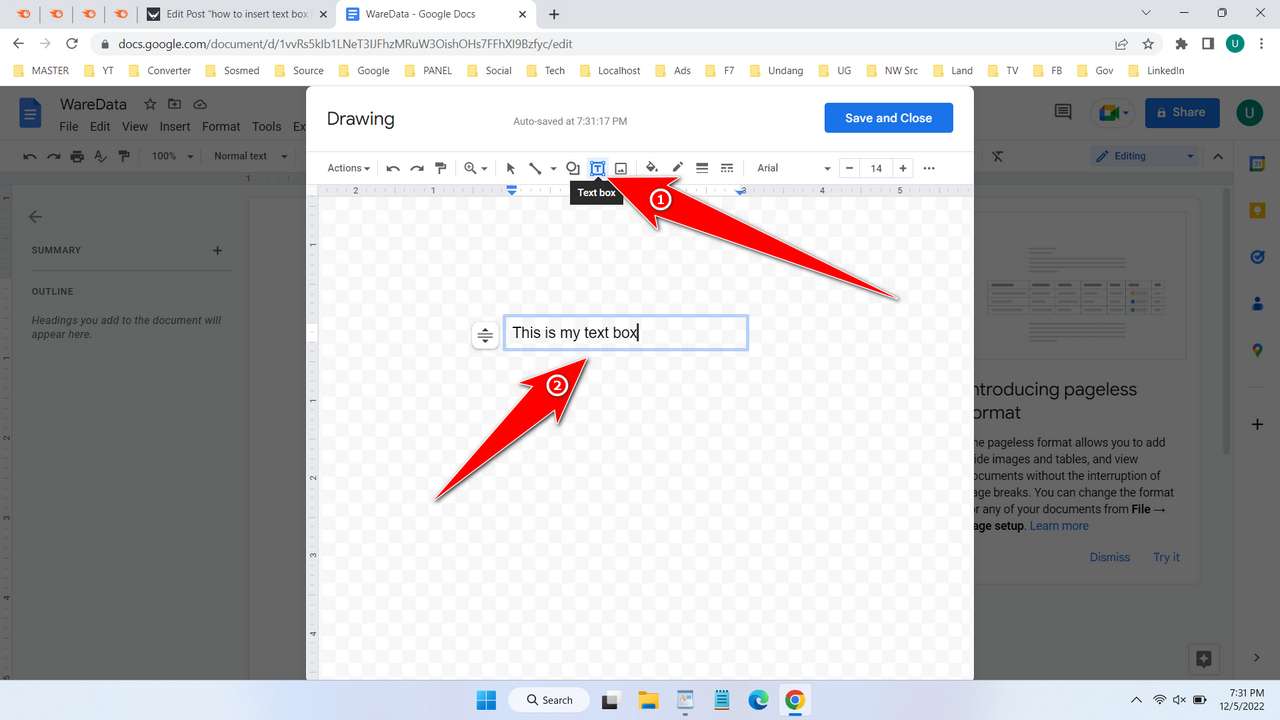The image size is (1280, 720).
Task: Click the Save and Close button
Action: click(x=888, y=117)
